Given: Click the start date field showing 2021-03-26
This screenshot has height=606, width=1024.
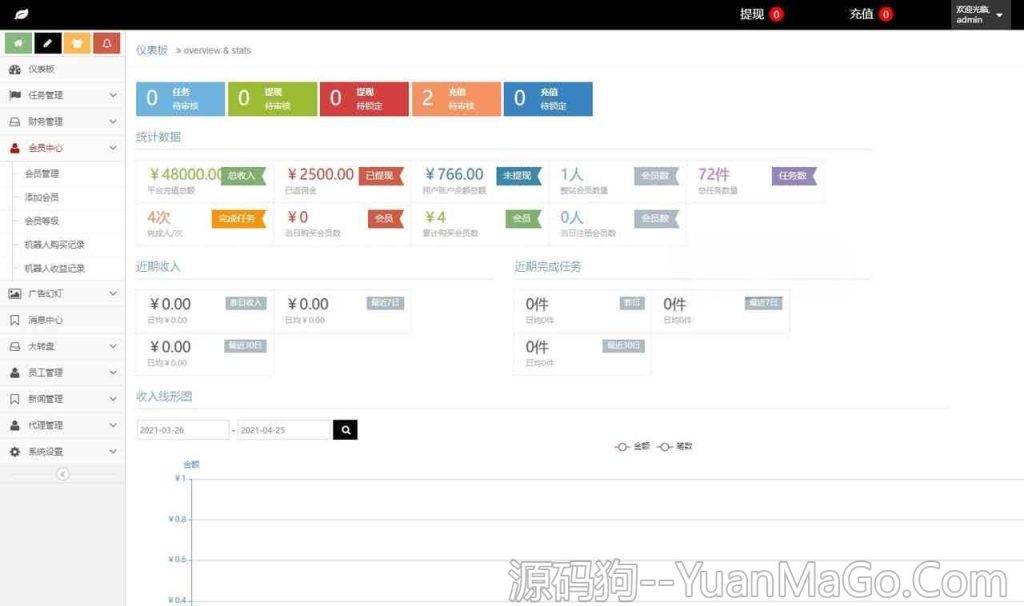Looking at the screenshot, I should click(x=180, y=429).
